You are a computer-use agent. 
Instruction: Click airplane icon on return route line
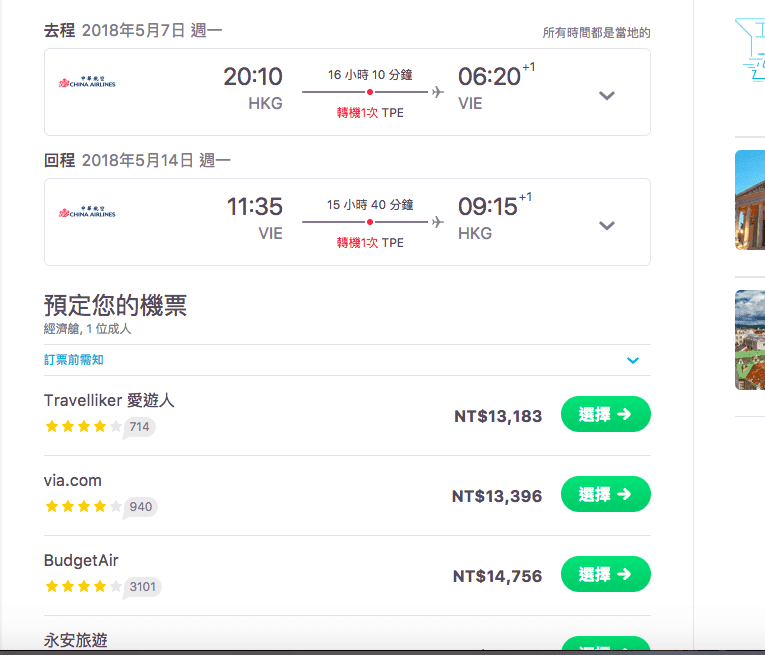pos(438,222)
